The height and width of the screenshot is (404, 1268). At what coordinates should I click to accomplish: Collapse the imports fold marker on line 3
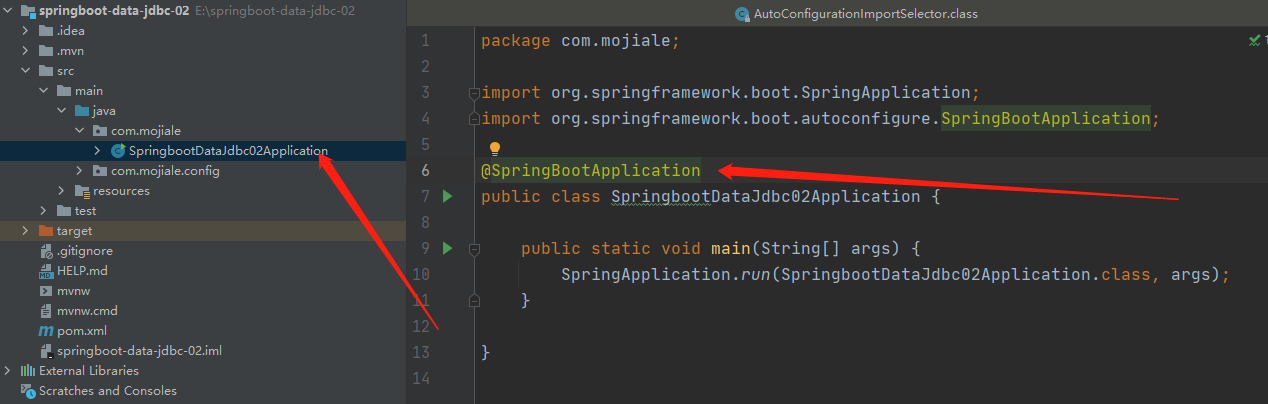[474, 93]
